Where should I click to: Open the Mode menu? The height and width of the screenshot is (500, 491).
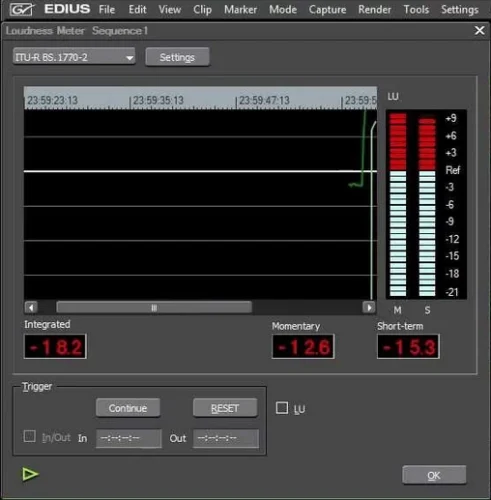[283, 10]
